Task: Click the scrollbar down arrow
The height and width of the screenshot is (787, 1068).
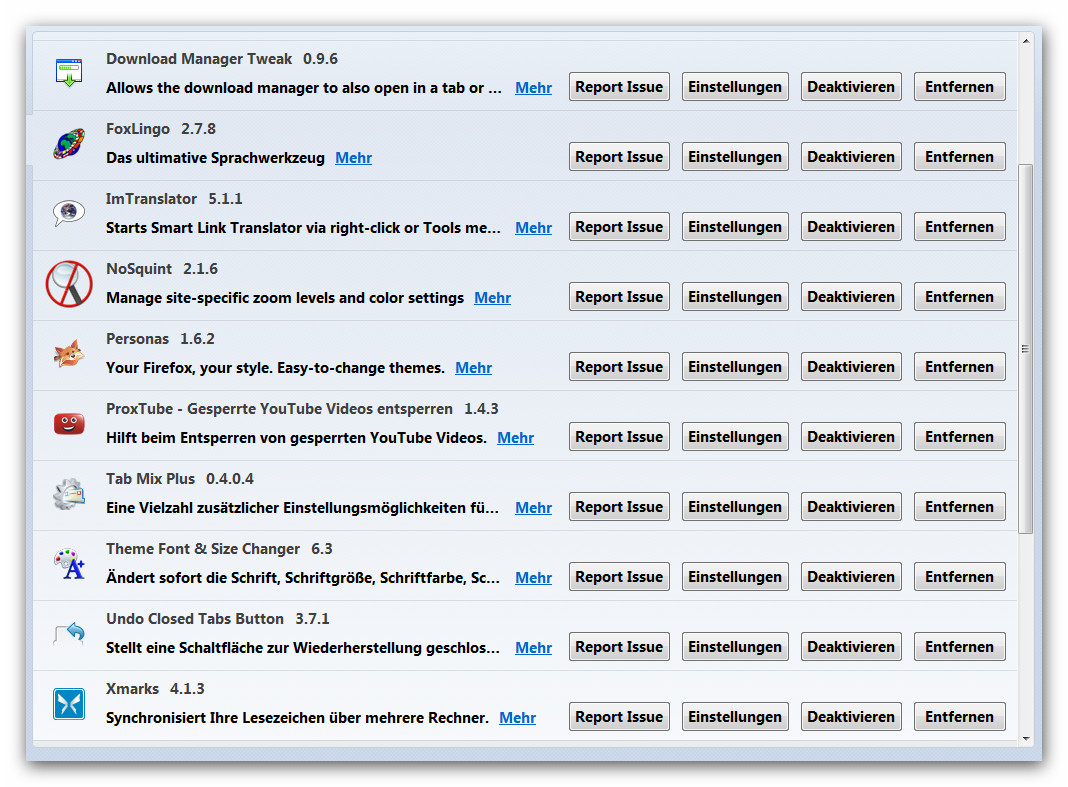Action: (1025, 738)
